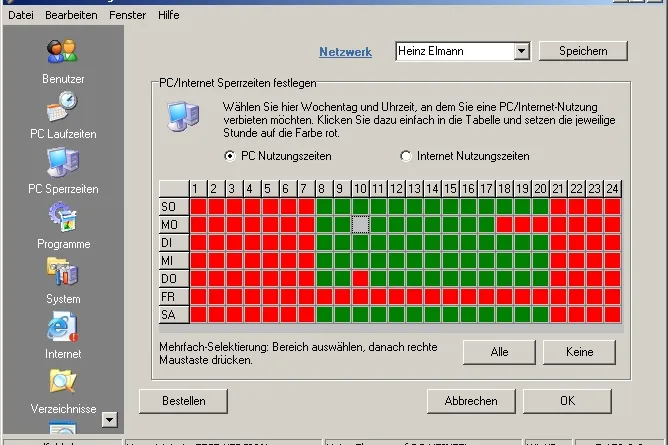Open the Bearbeiten menu
Screen dimensions: 668x445
coord(71,15)
